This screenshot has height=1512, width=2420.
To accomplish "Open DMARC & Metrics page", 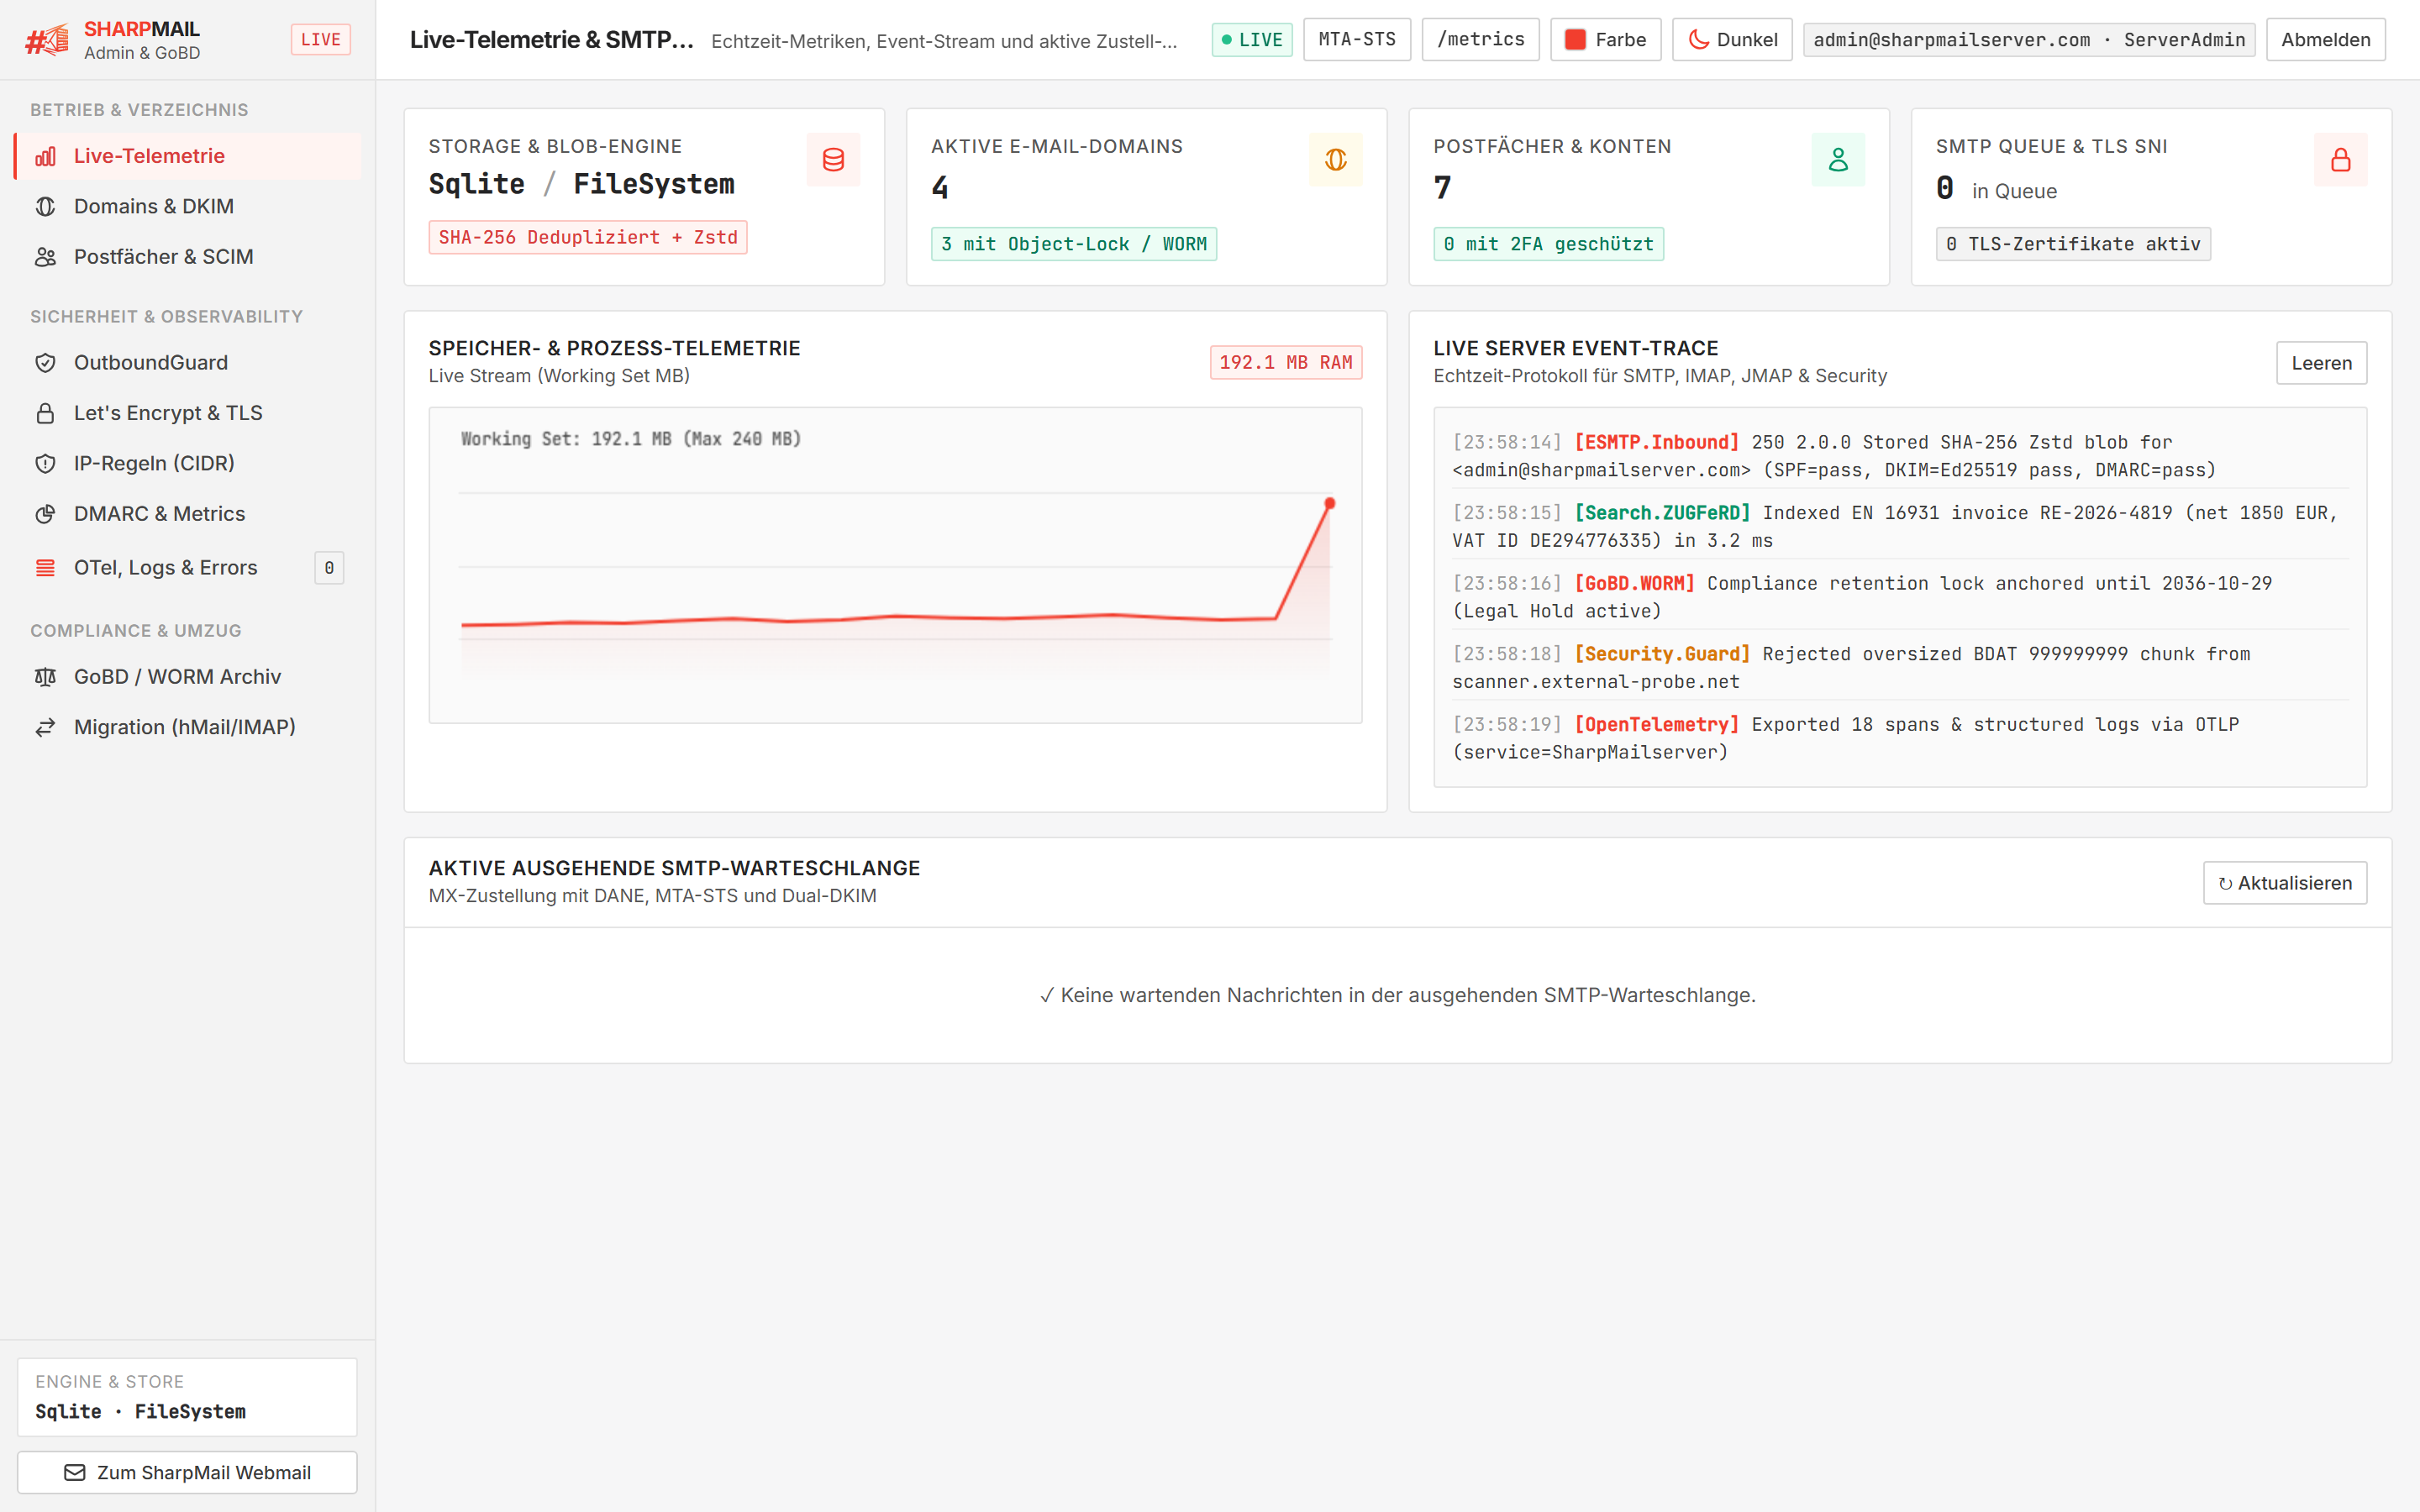I will pos(188,514).
